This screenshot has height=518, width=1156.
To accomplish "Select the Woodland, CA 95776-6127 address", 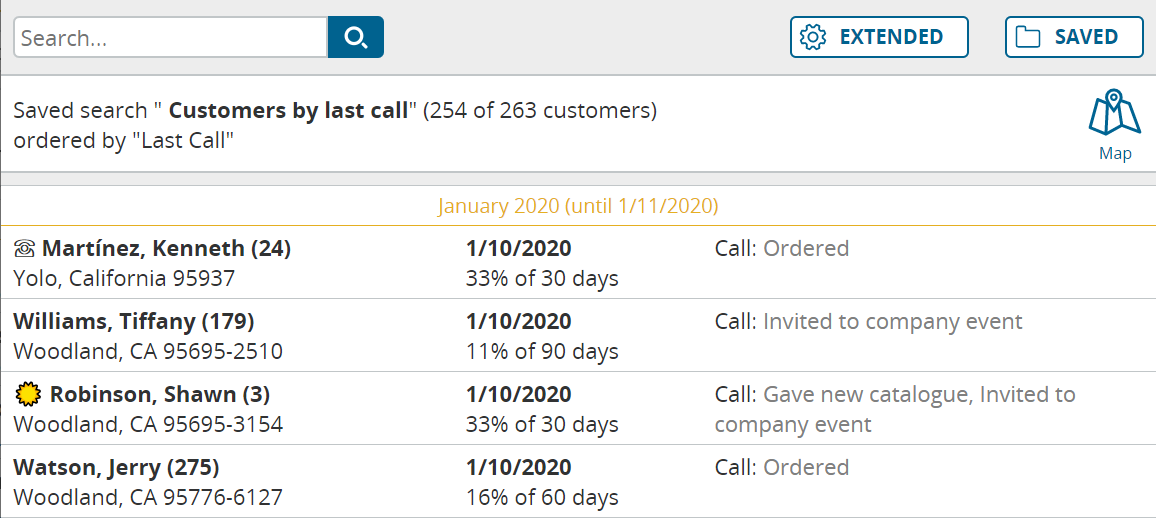I will pyautogui.click(x=148, y=497).
